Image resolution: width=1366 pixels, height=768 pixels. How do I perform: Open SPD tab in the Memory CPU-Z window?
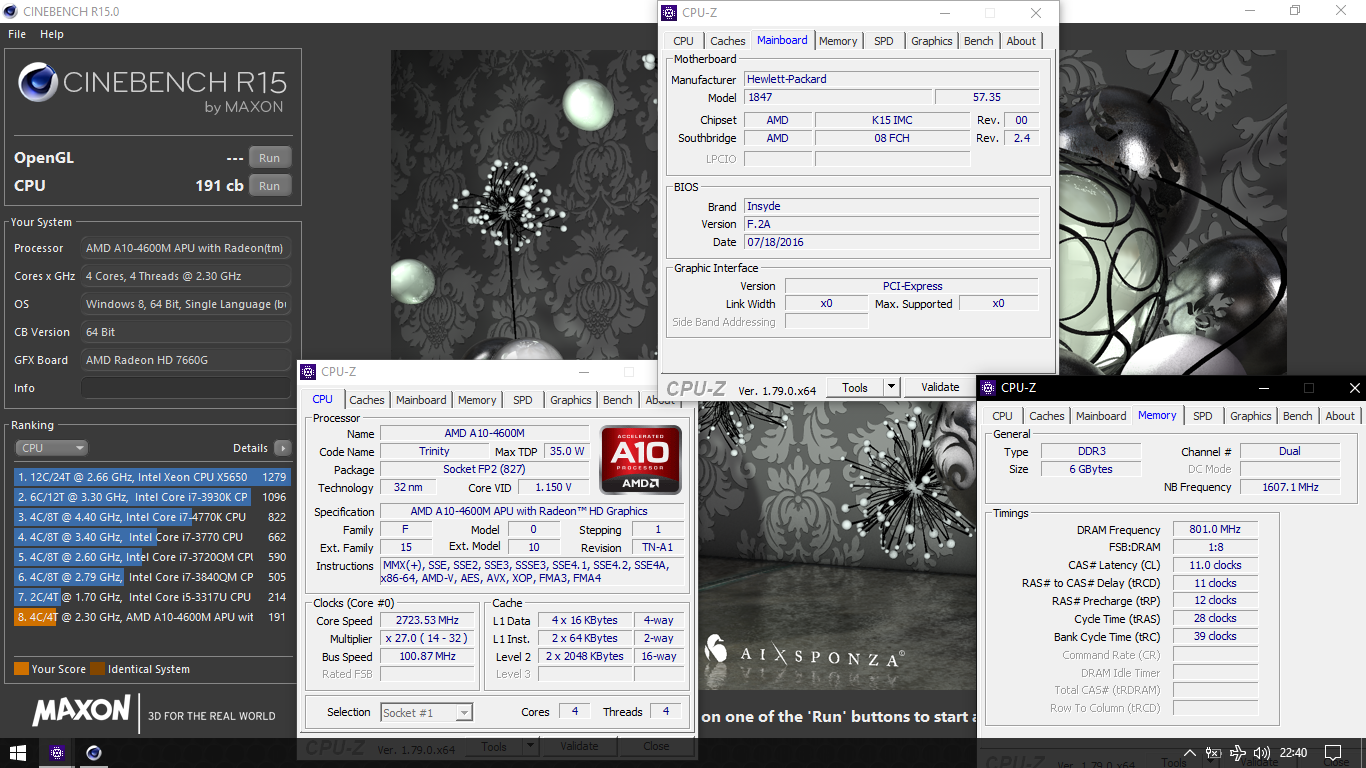[x=1203, y=416]
